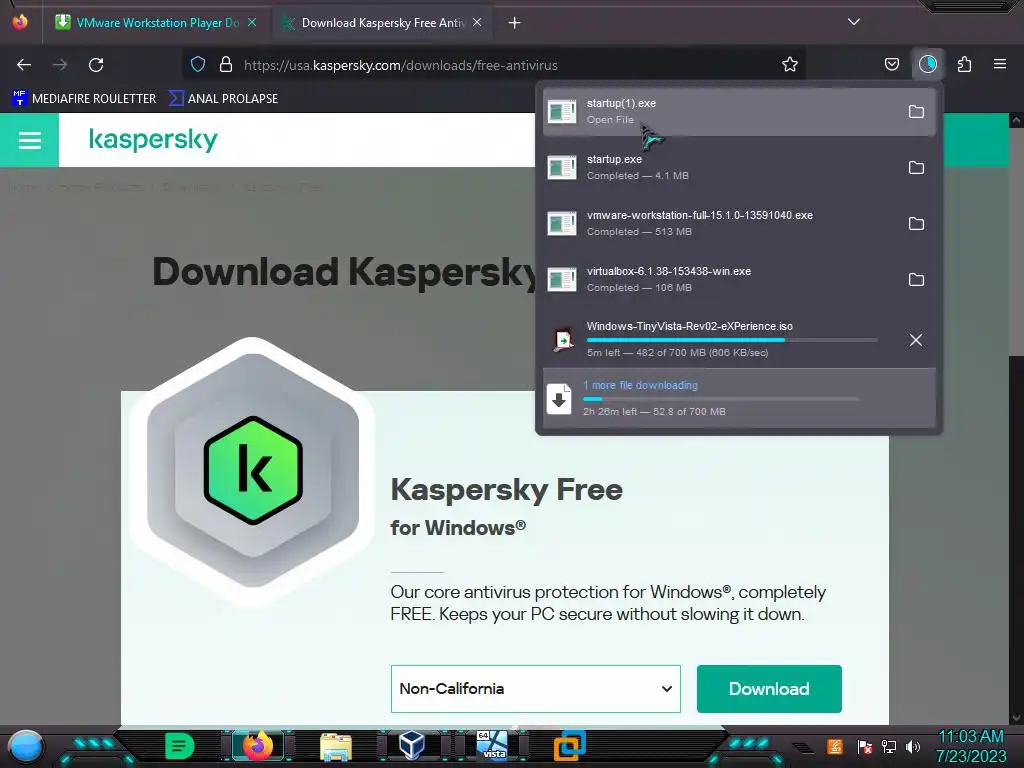Open the Windows Start orb
Viewport: 1024px width, 768px height.
click(26, 746)
